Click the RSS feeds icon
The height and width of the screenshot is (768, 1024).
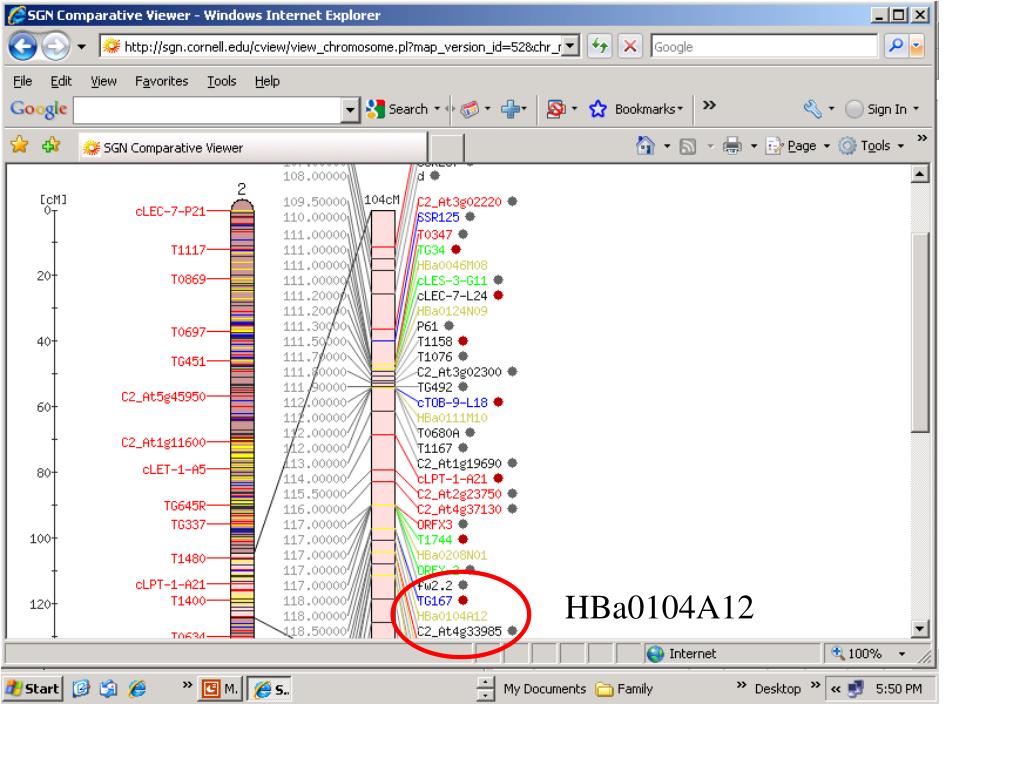[x=688, y=146]
